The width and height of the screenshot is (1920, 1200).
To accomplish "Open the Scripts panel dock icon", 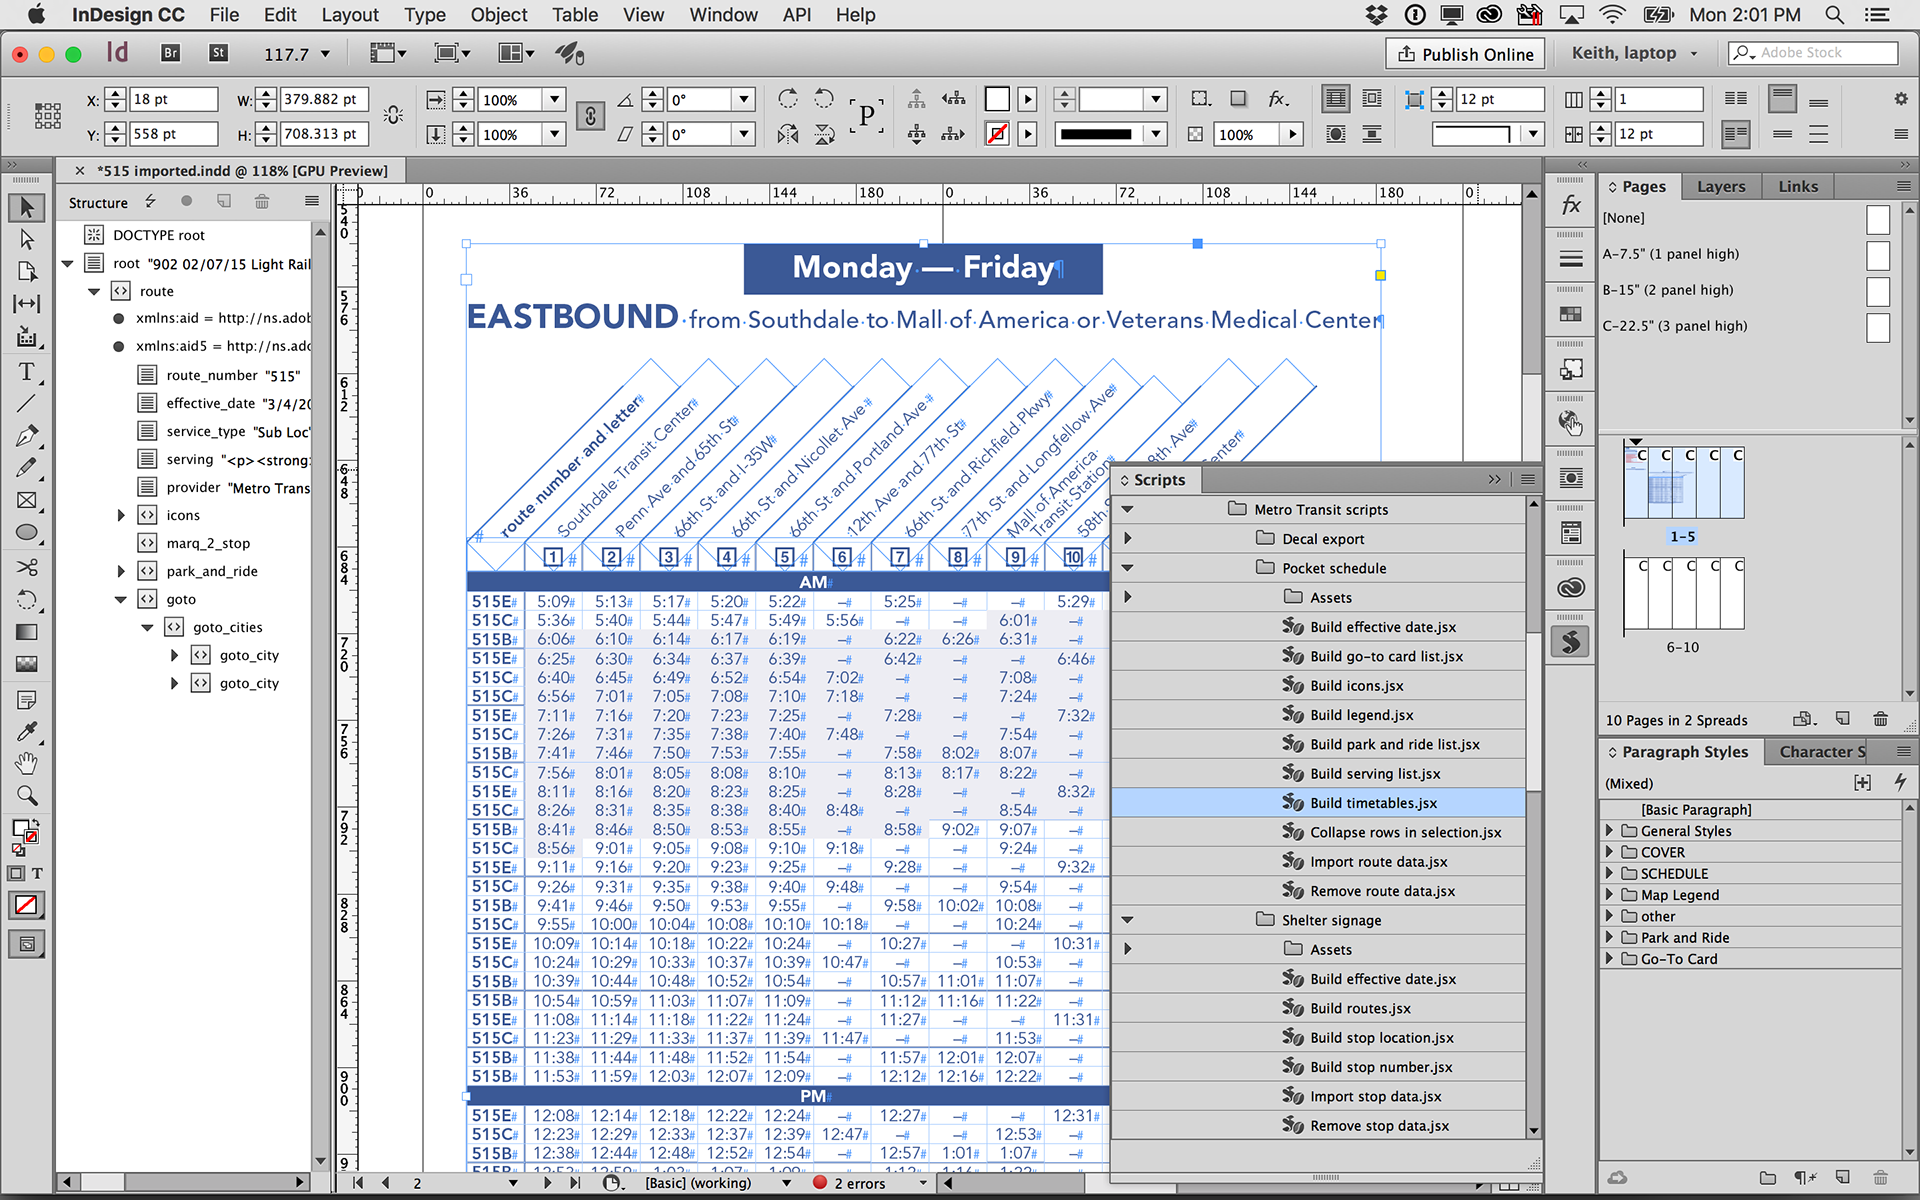I will click(1571, 642).
